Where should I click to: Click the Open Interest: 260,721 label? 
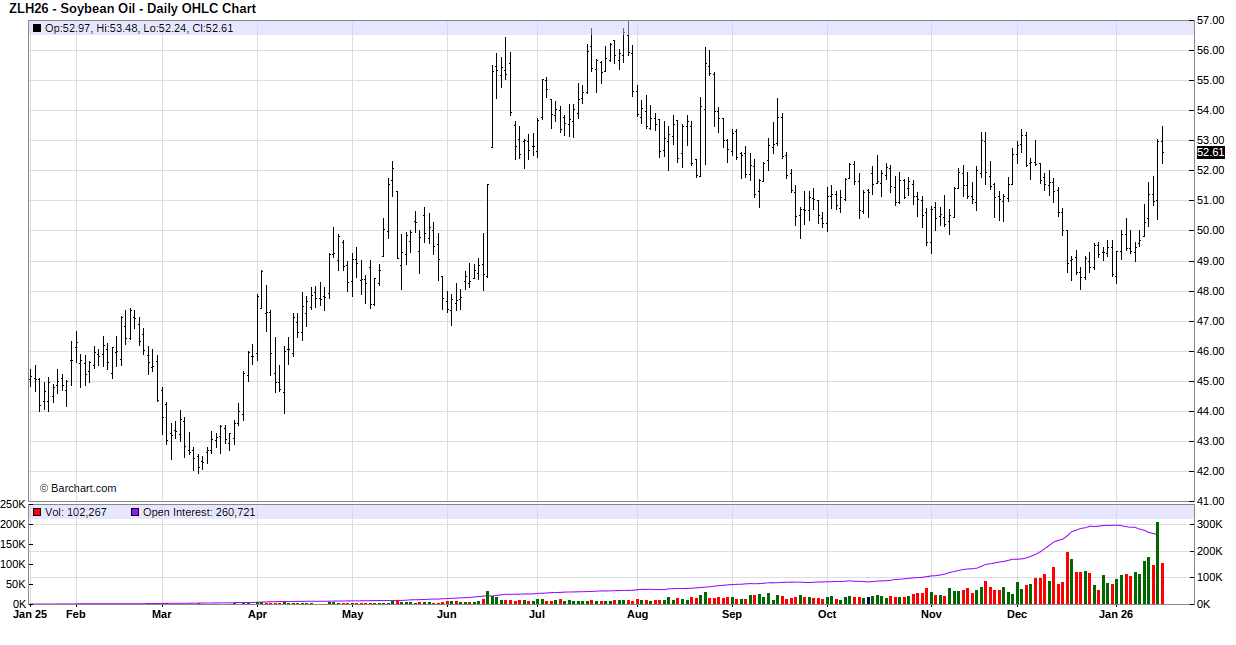[199, 512]
